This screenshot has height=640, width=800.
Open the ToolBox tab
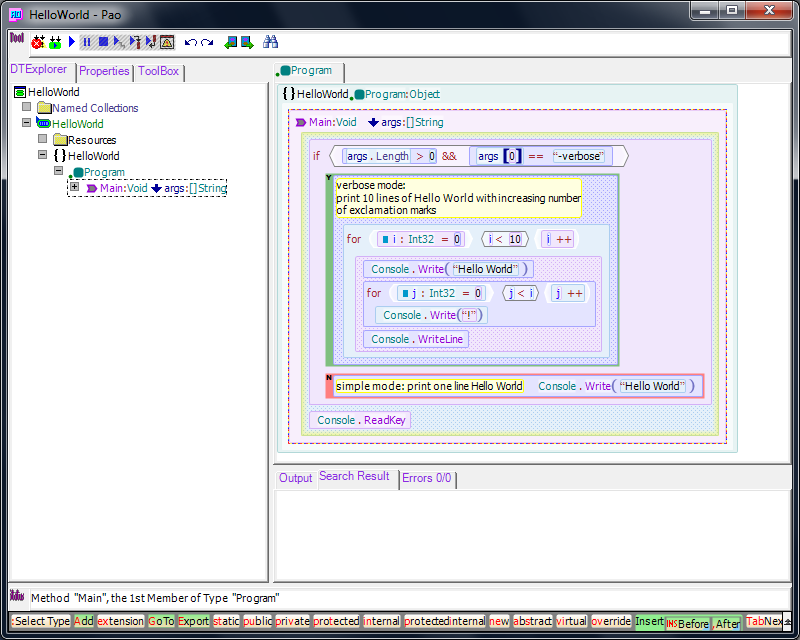[158, 71]
